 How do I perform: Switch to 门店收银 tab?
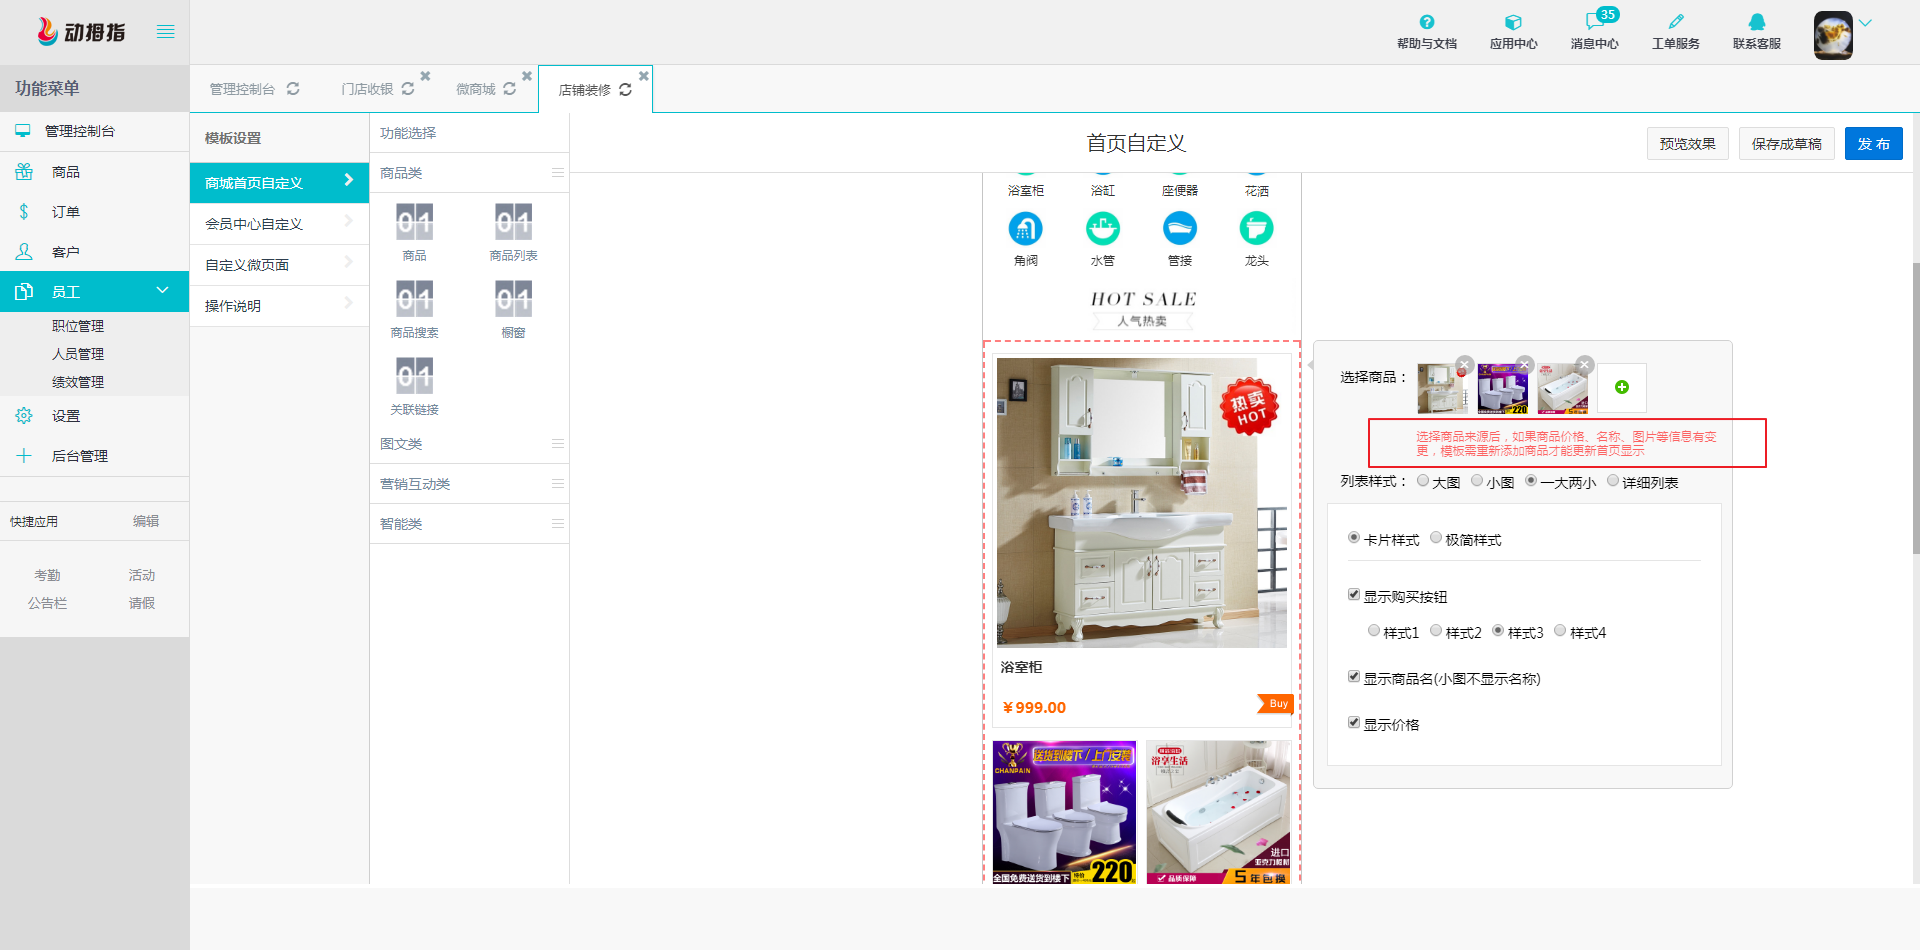point(367,89)
